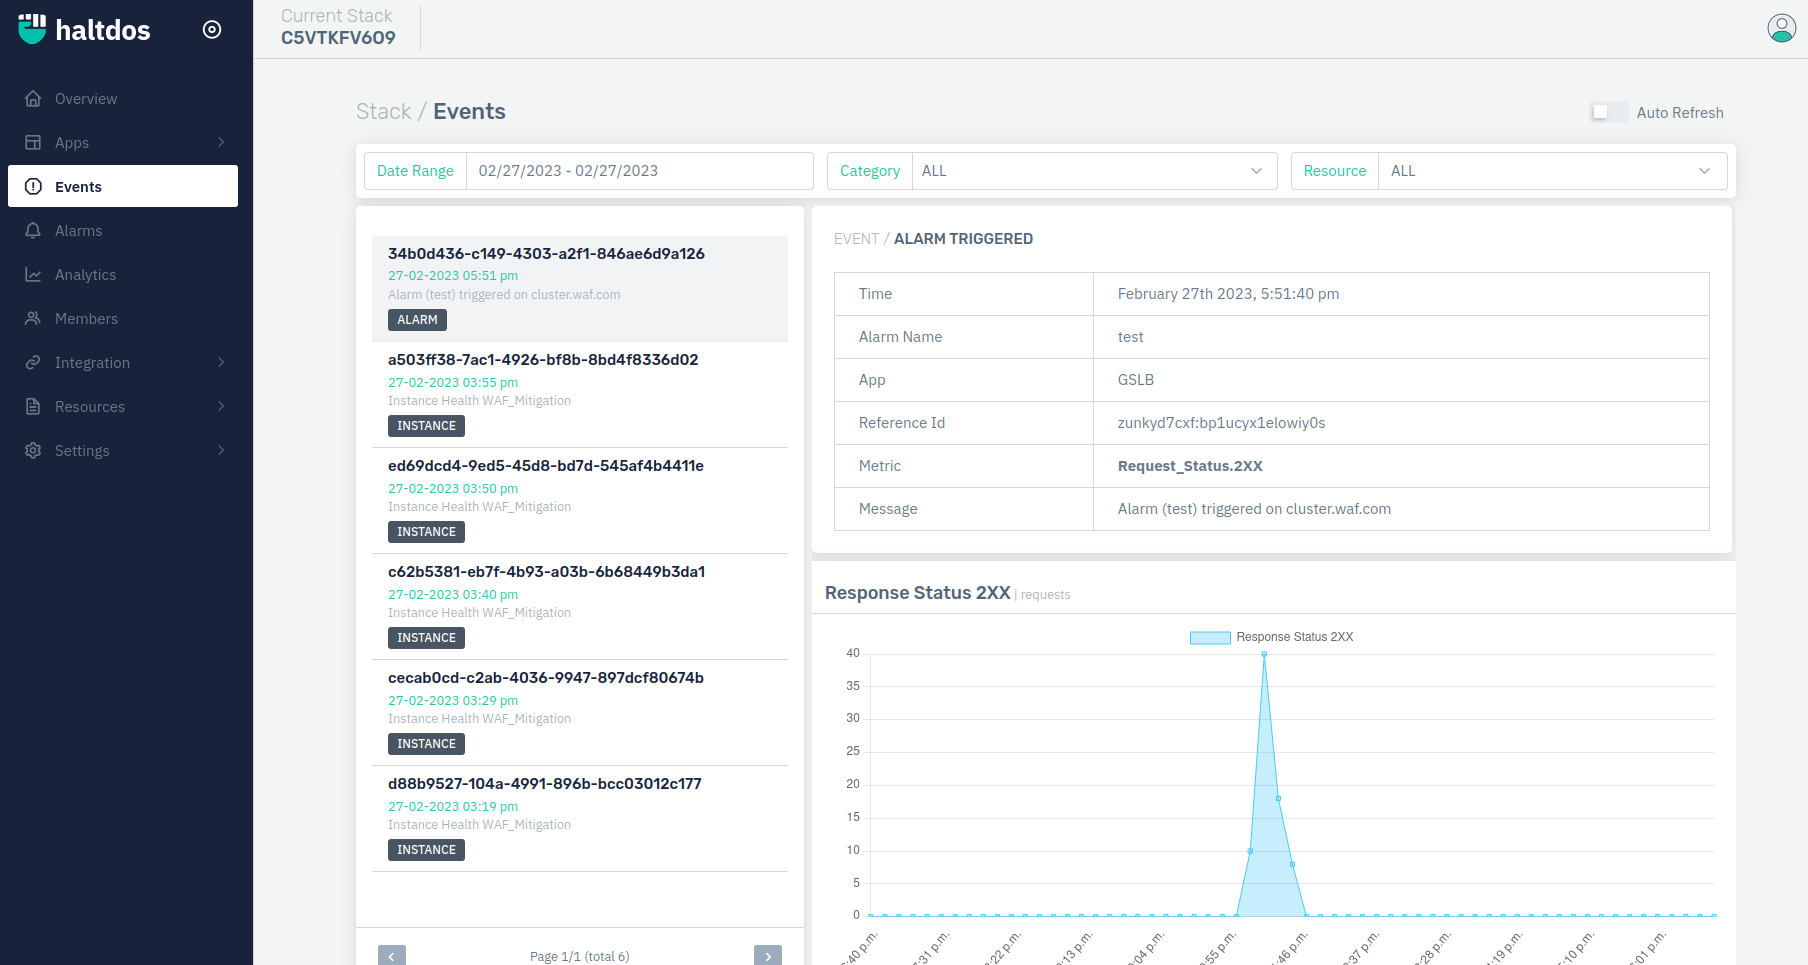This screenshot has width=1808, height=965.
Task: Click the Members people icon
Action: 33,319
